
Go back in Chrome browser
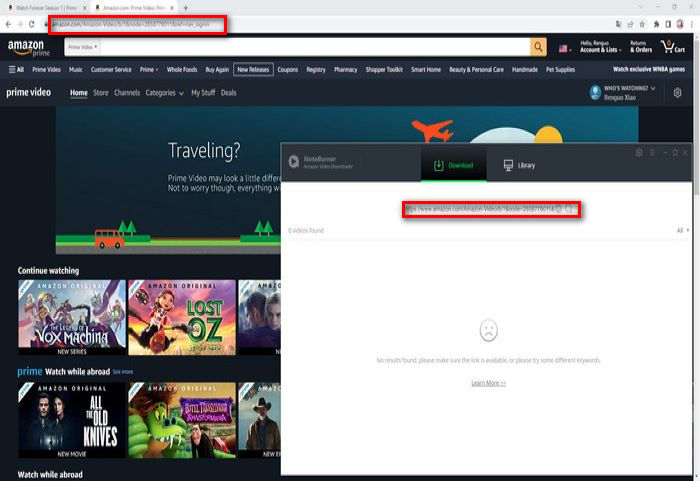(x=8, y=24)
